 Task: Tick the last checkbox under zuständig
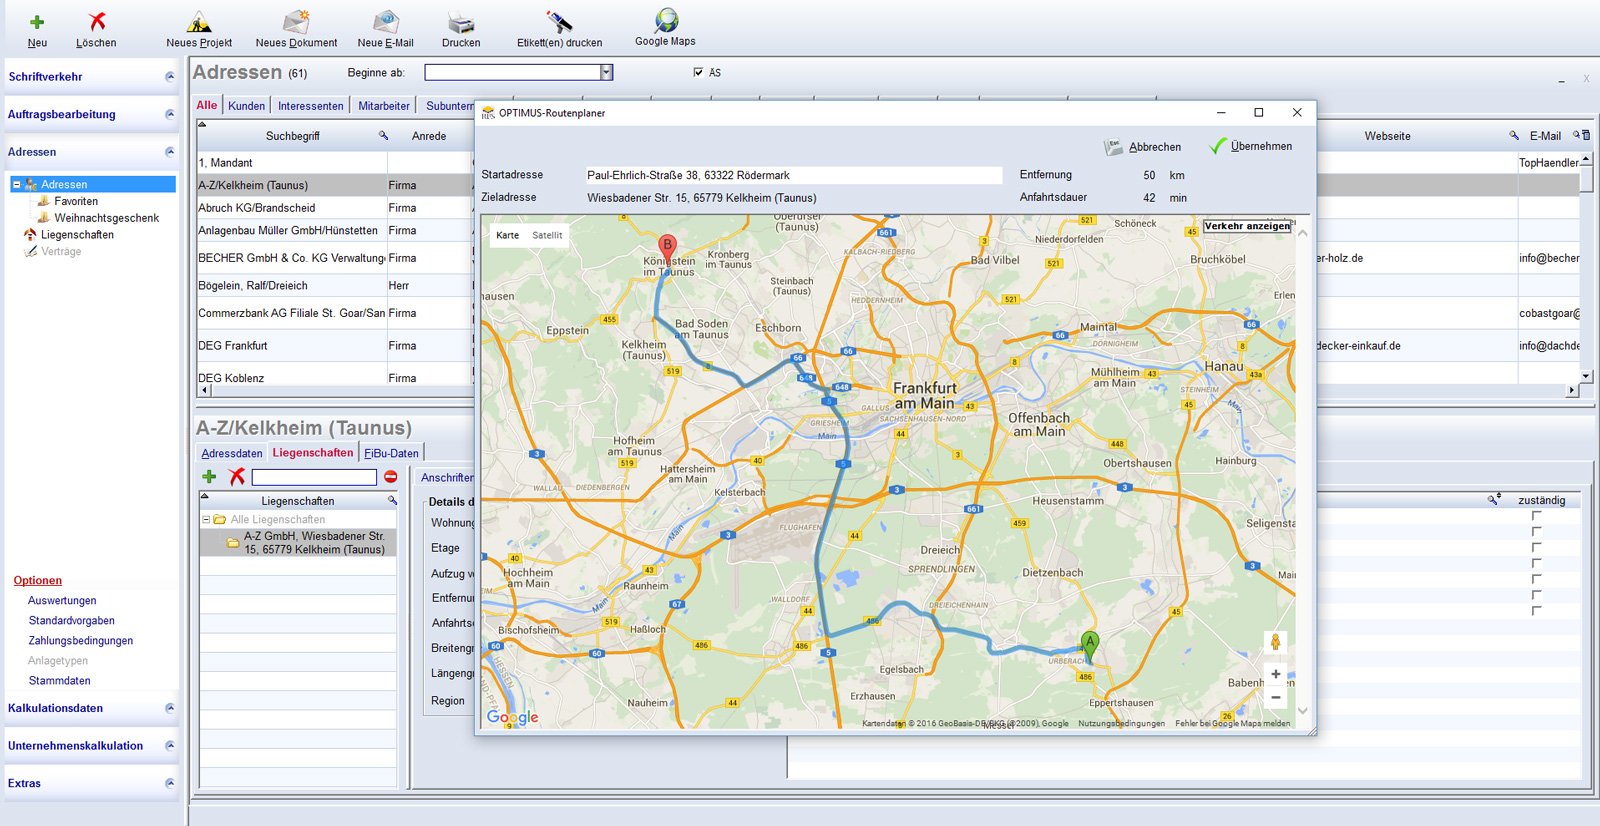pos(1536,610)
